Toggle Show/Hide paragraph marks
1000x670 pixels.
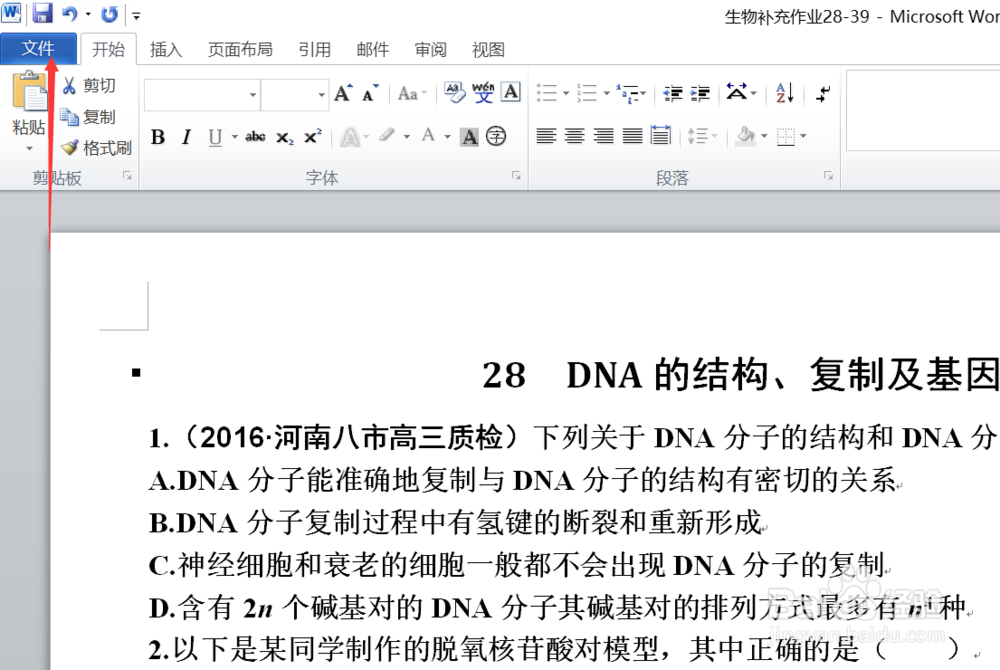point(823,92)
